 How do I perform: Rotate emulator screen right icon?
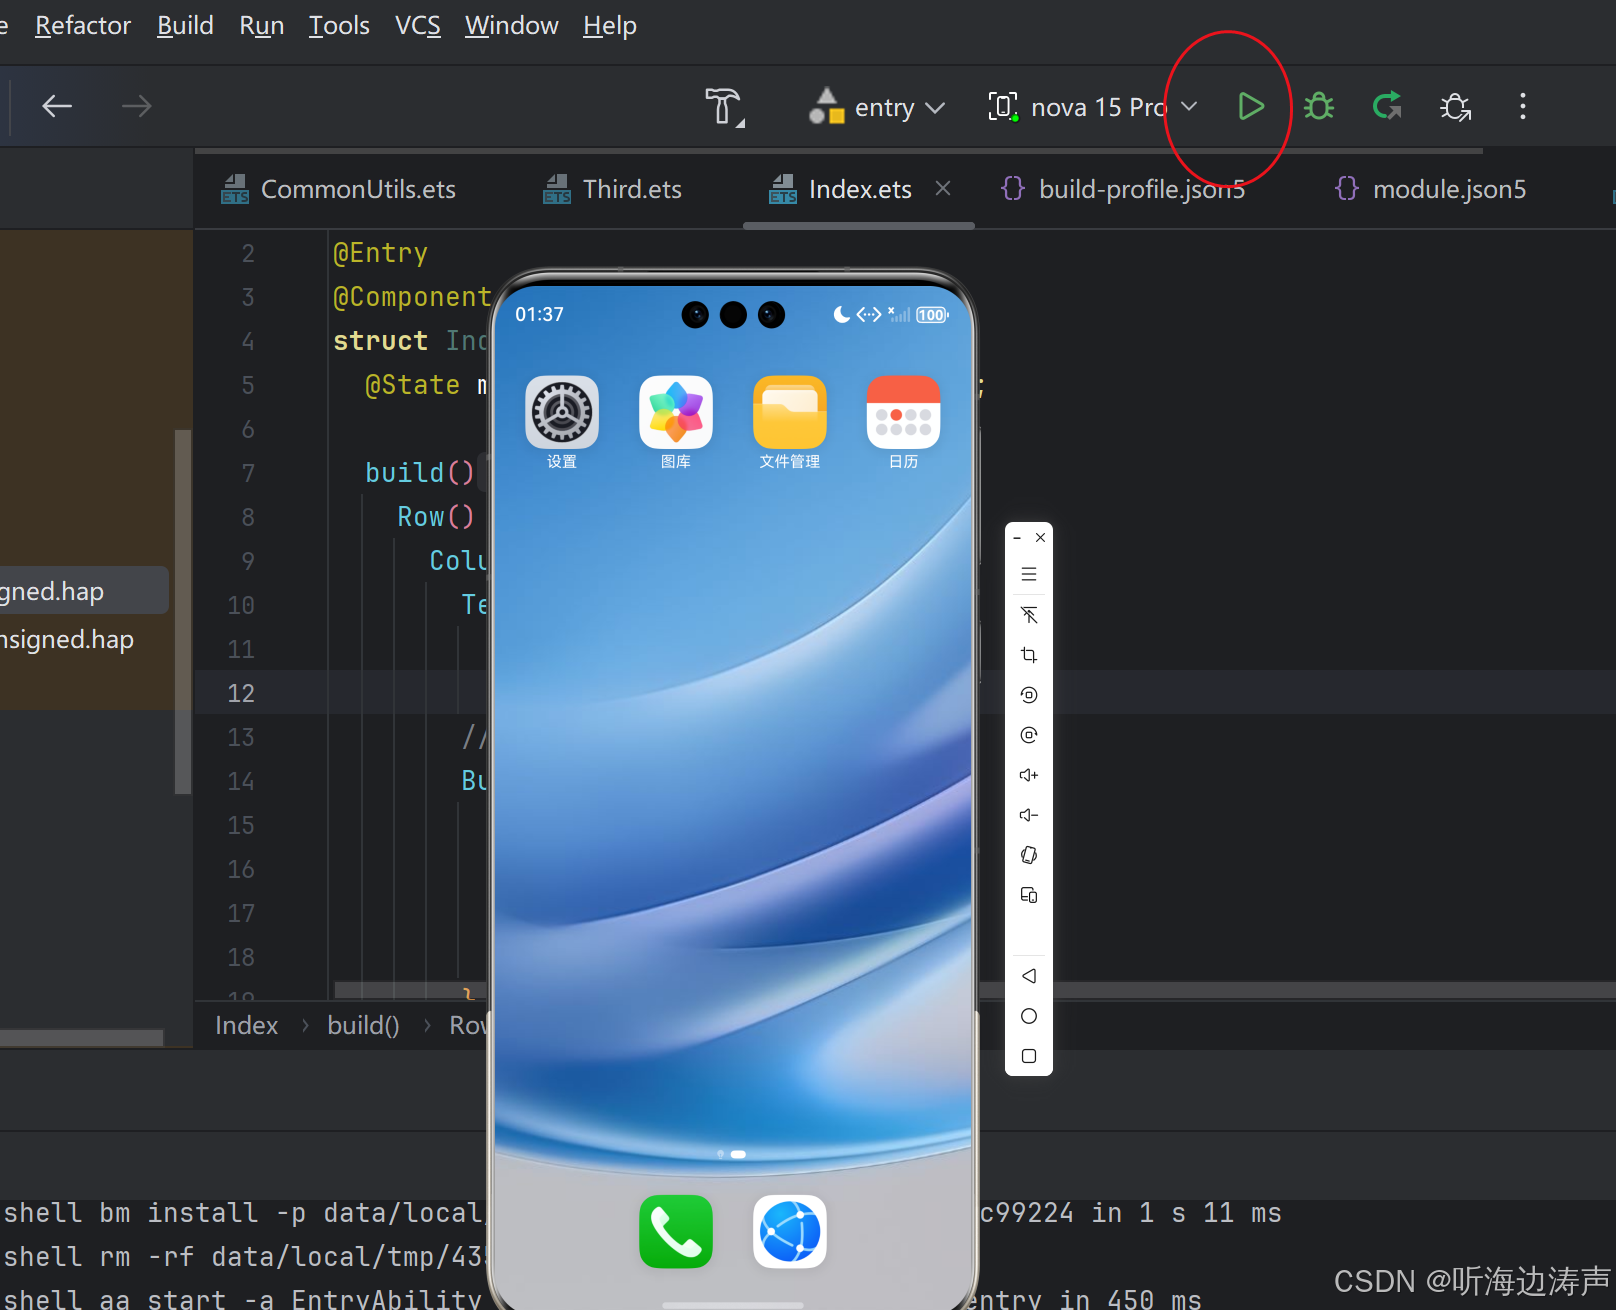pos(1029,735)
